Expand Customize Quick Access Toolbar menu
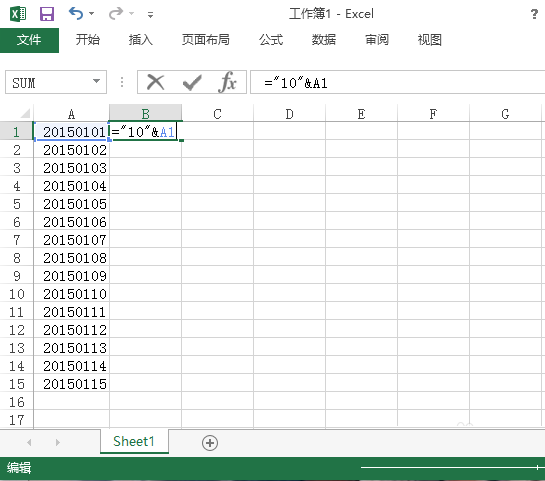Screen dimensions: 545x481 150,15
